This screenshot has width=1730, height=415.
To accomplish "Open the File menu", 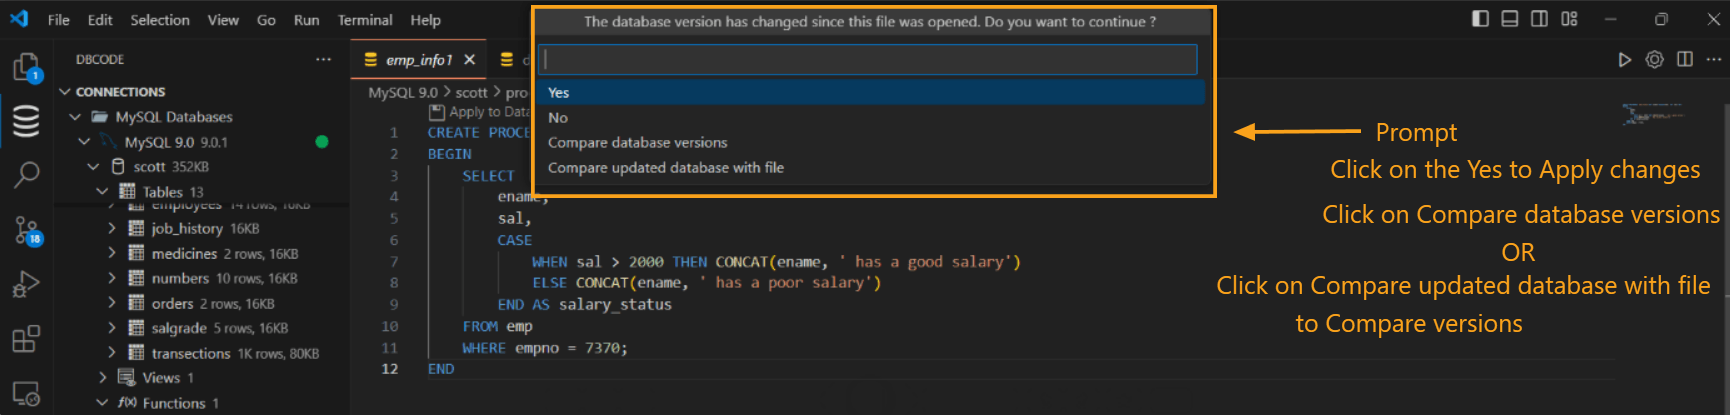I will tap(59, 20).
